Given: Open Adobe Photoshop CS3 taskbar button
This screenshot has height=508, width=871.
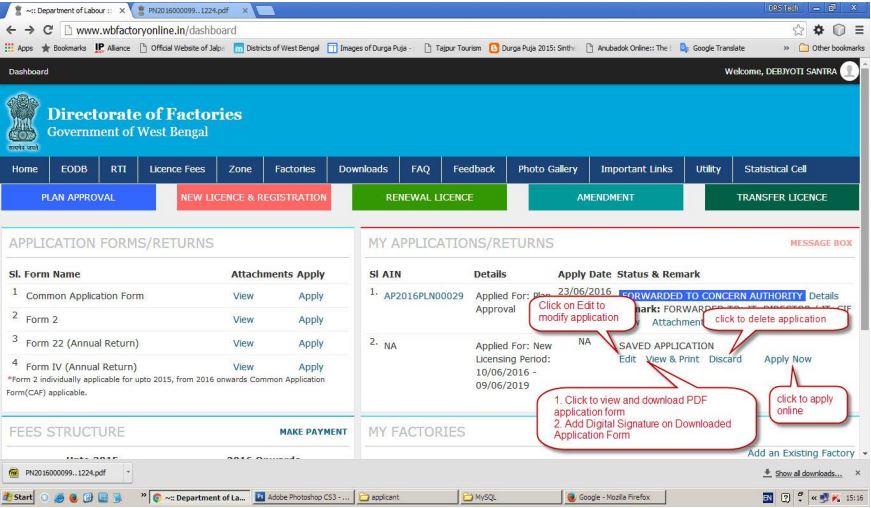Looking at the screenshot, I should (x=303, y=497).
